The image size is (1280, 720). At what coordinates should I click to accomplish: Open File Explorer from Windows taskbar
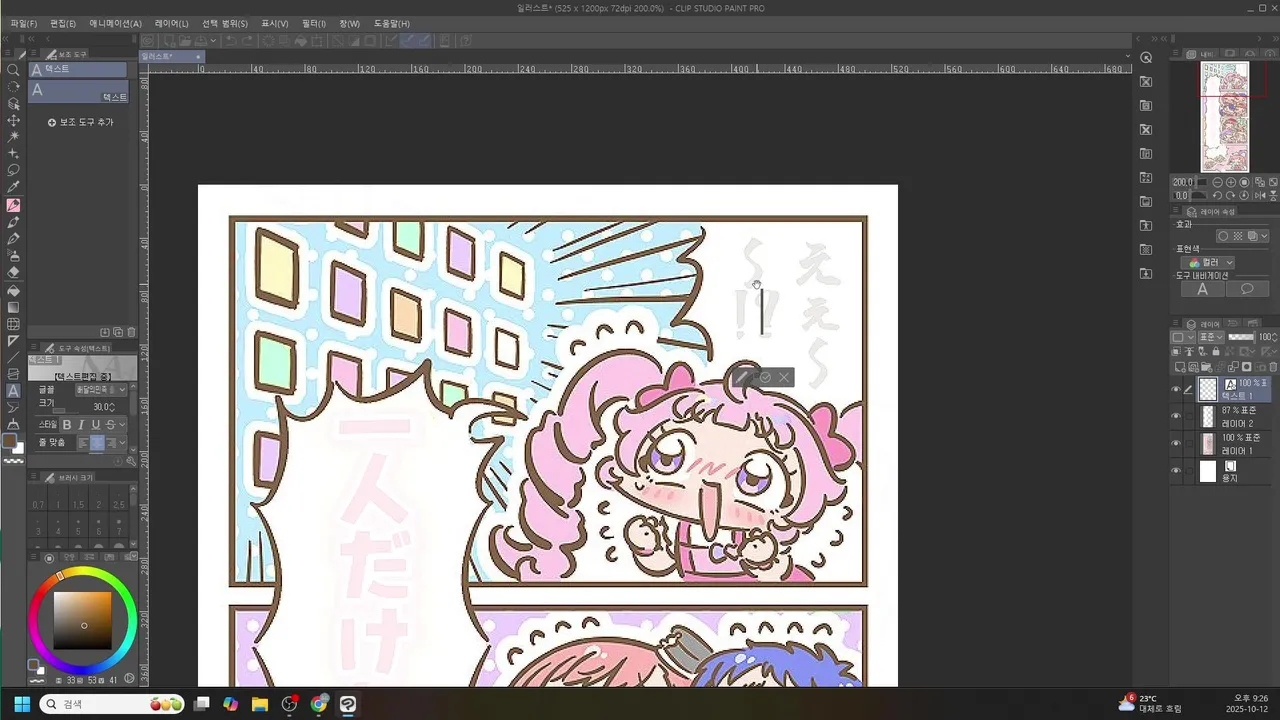pyautogui.click(x=260, y=704)
